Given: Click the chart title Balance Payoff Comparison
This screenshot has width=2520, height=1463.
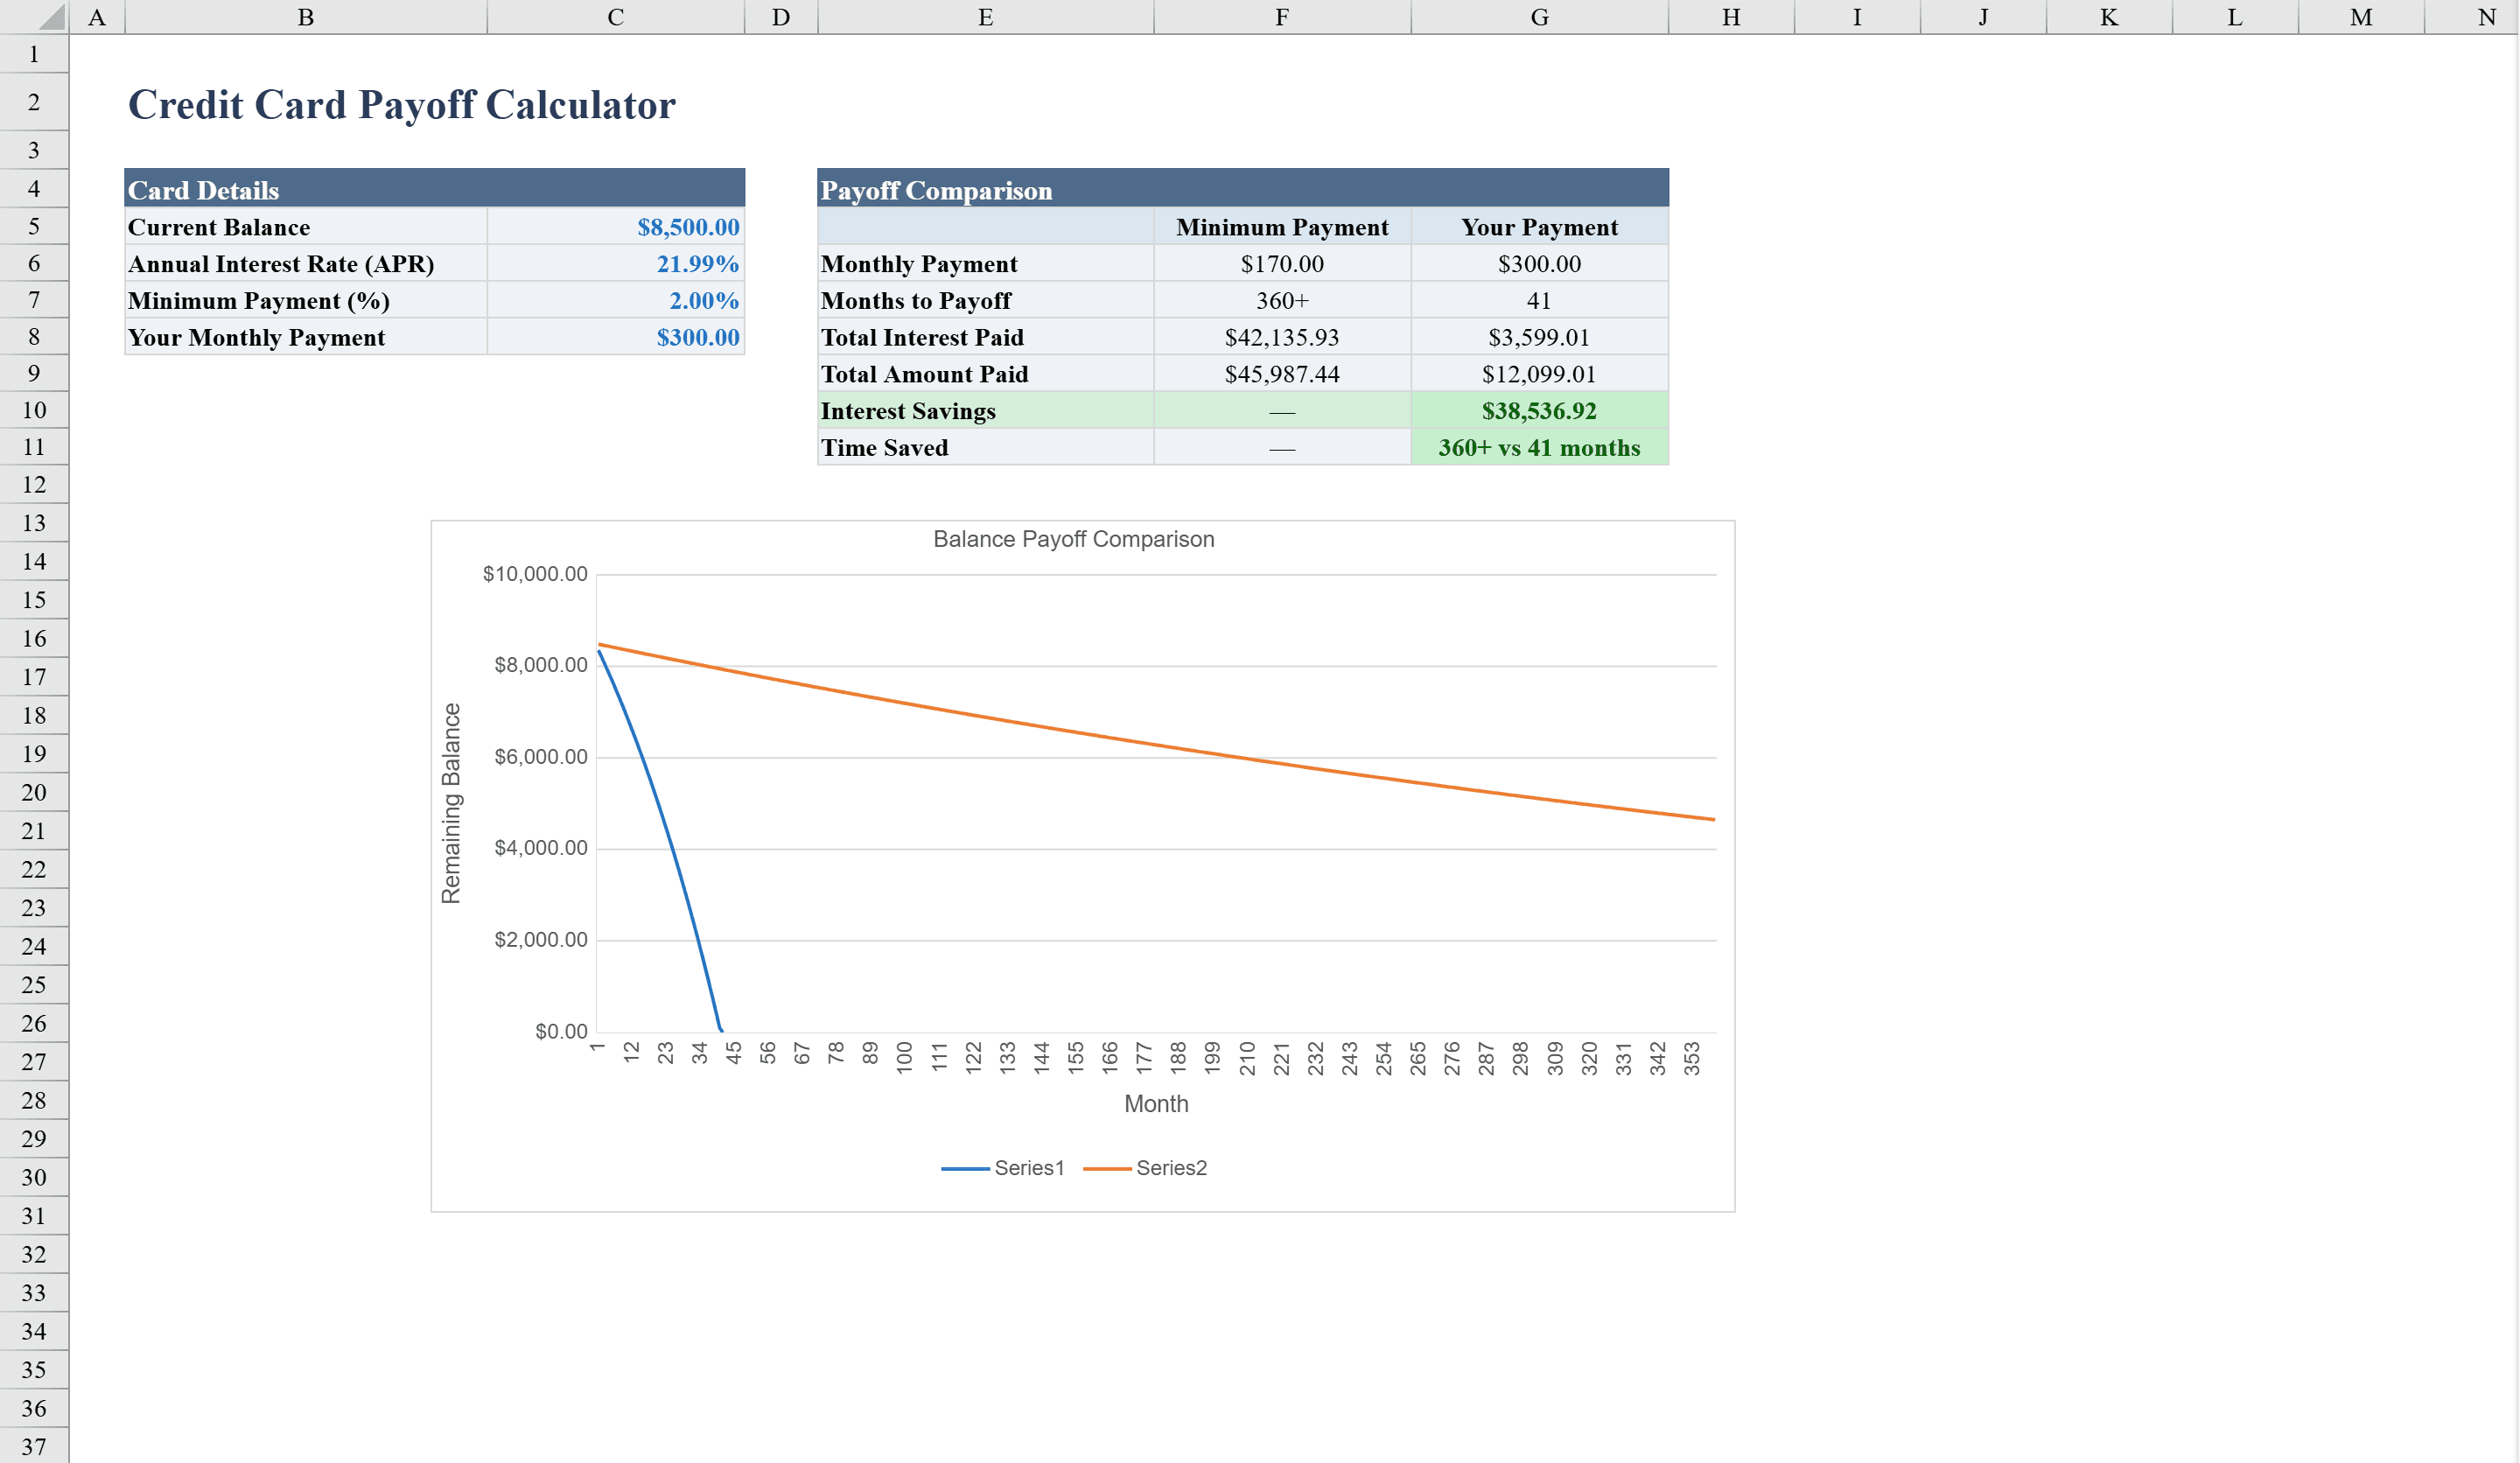Looking at the screenshot, I should [1072, 538].
